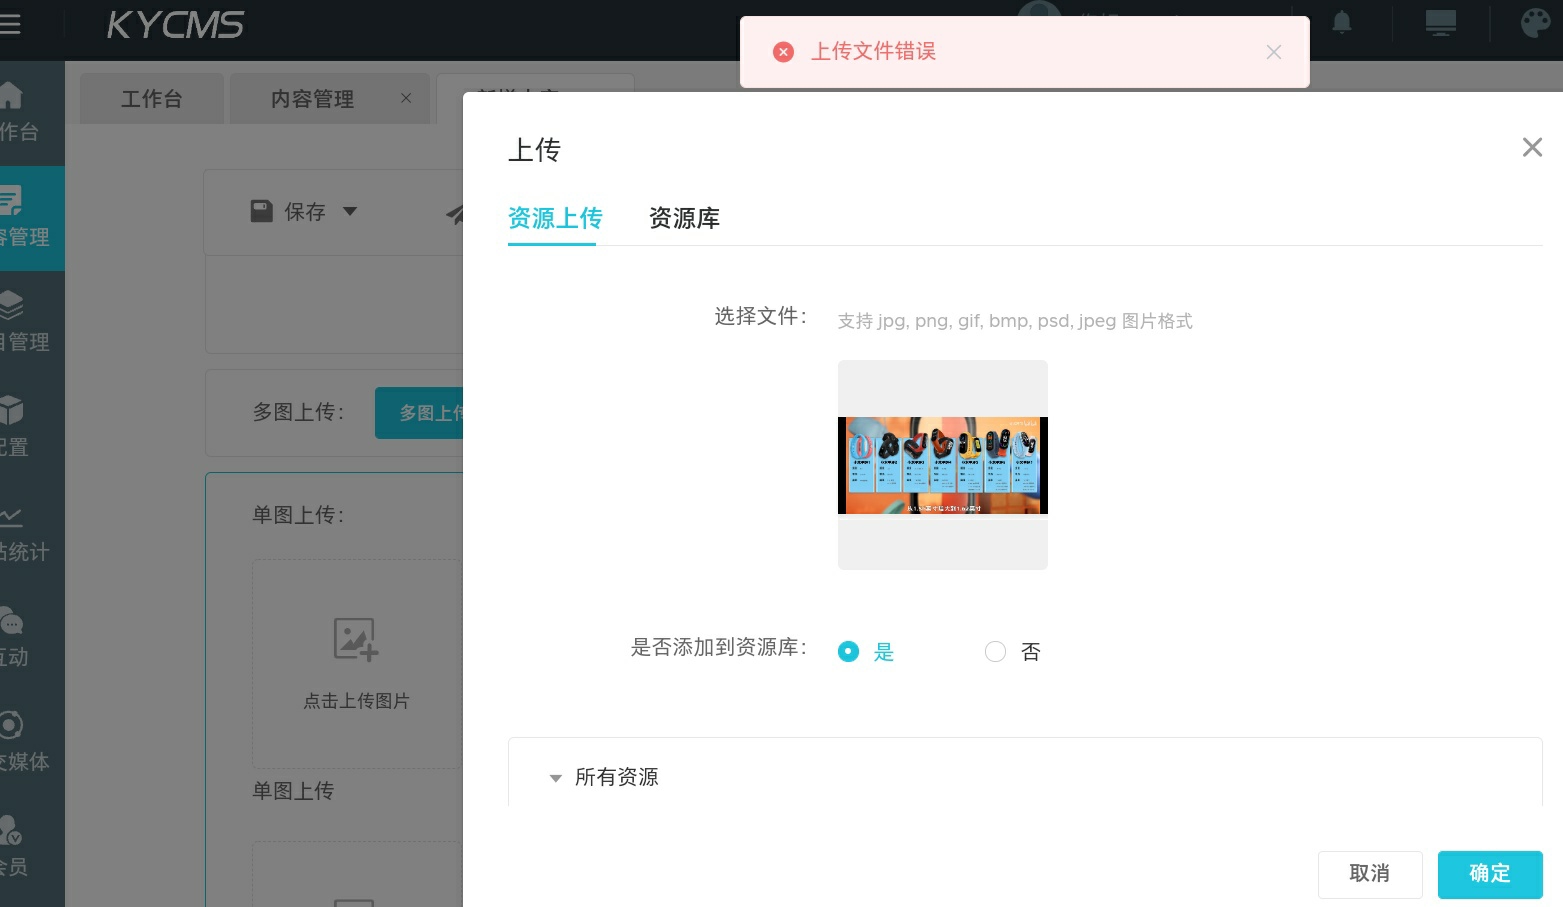This screenshot has width=1563, height=907.
Task: Open the hamburger menu in the top bar
Action: (x=10, y=24)
